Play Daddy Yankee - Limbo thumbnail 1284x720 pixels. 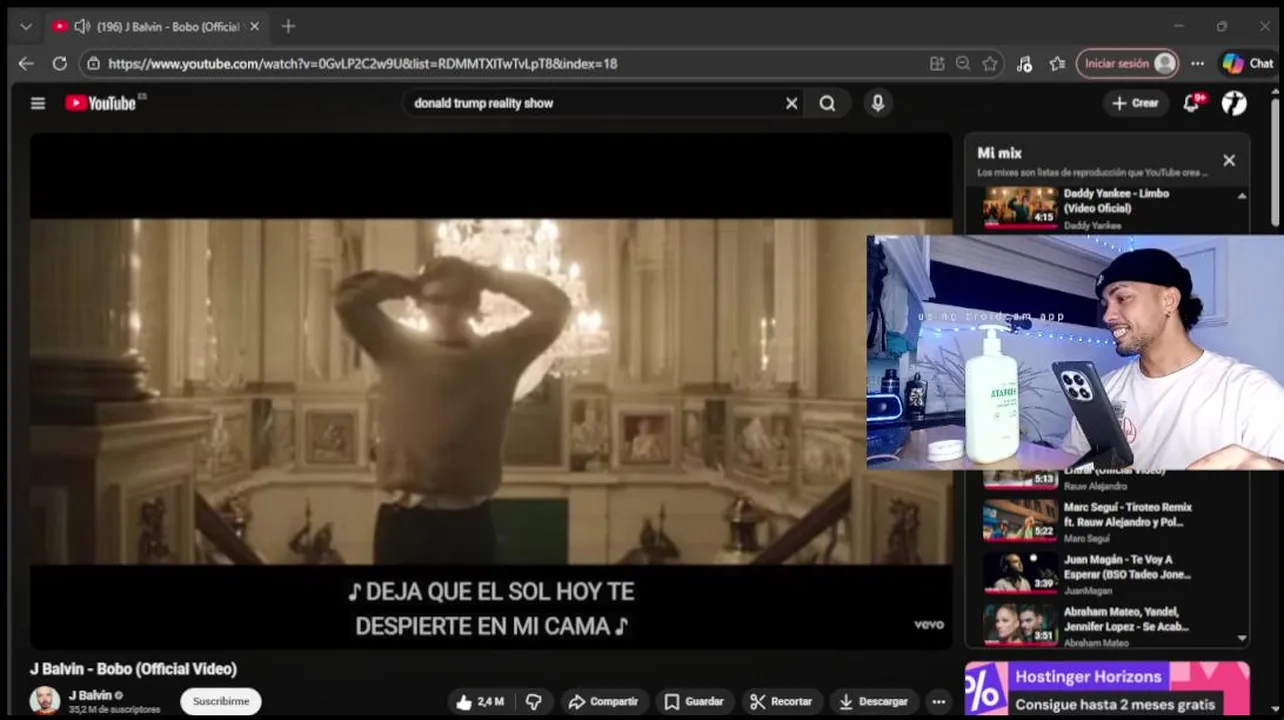(x=1019, y=208)
